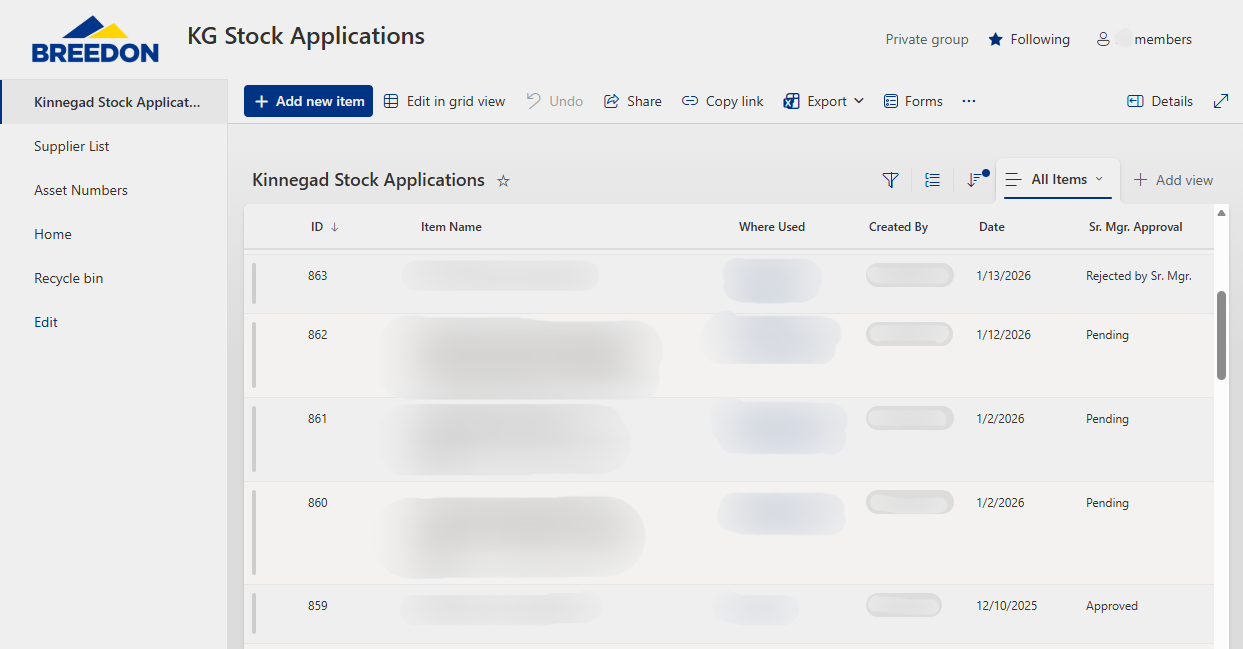Click the Date column header
Image resolution: width=1243 pixels, height=649 pixels.
992,227
